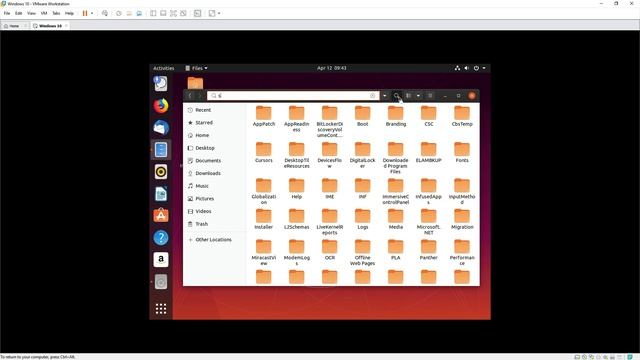Select the Migration folder

pos(462,219)
